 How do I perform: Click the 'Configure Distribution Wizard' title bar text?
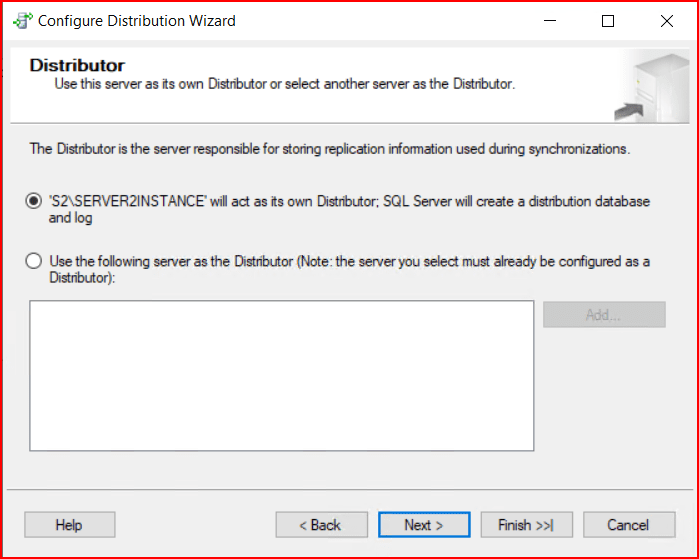(138, 21)
